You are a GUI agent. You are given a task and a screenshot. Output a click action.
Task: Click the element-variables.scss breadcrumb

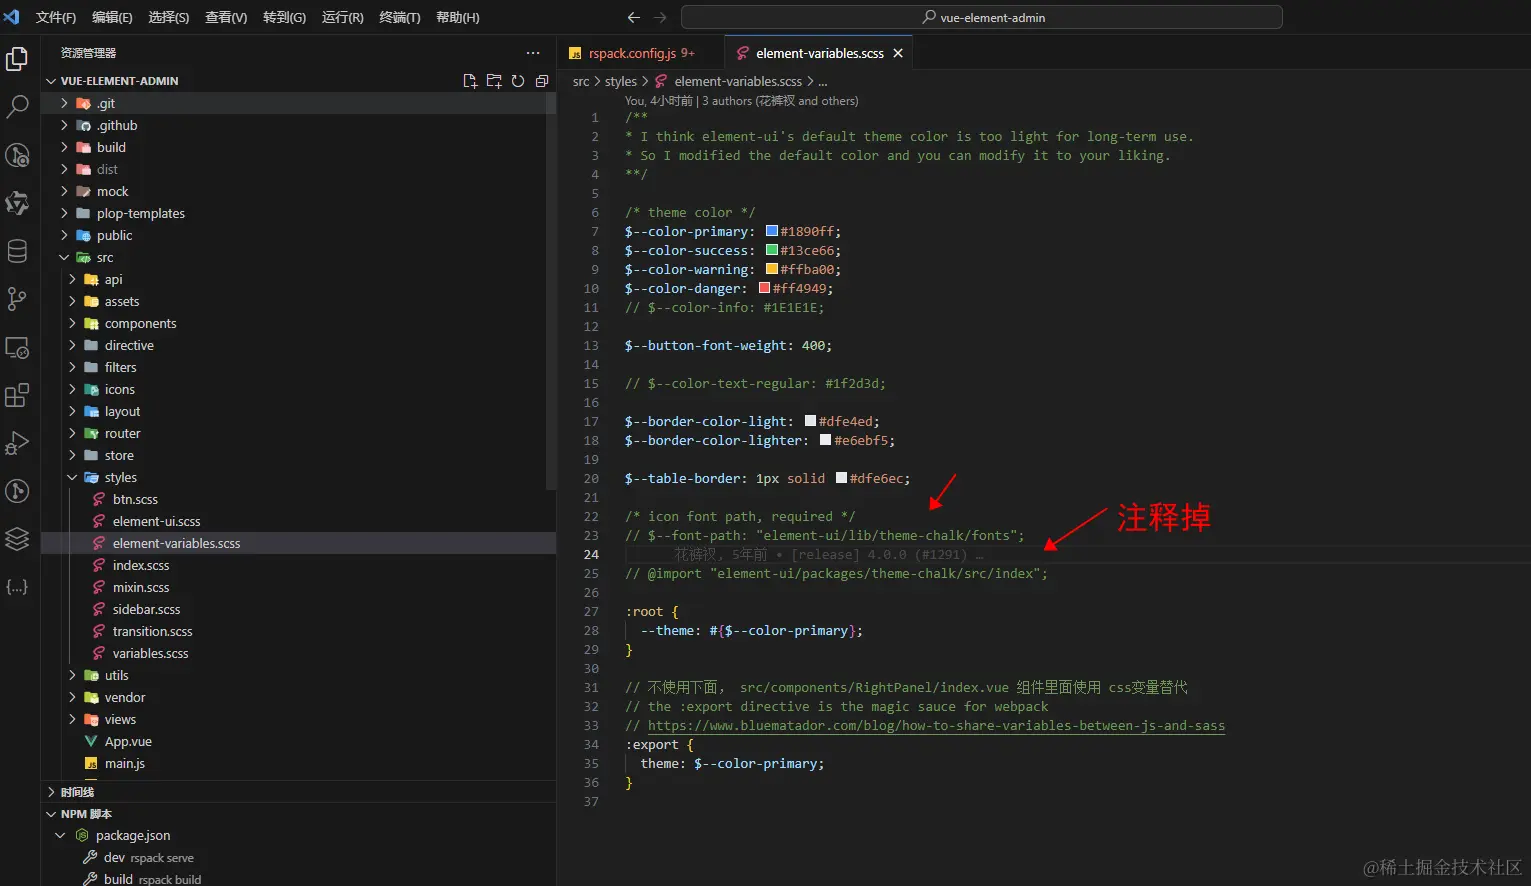[x=738, y=81]
